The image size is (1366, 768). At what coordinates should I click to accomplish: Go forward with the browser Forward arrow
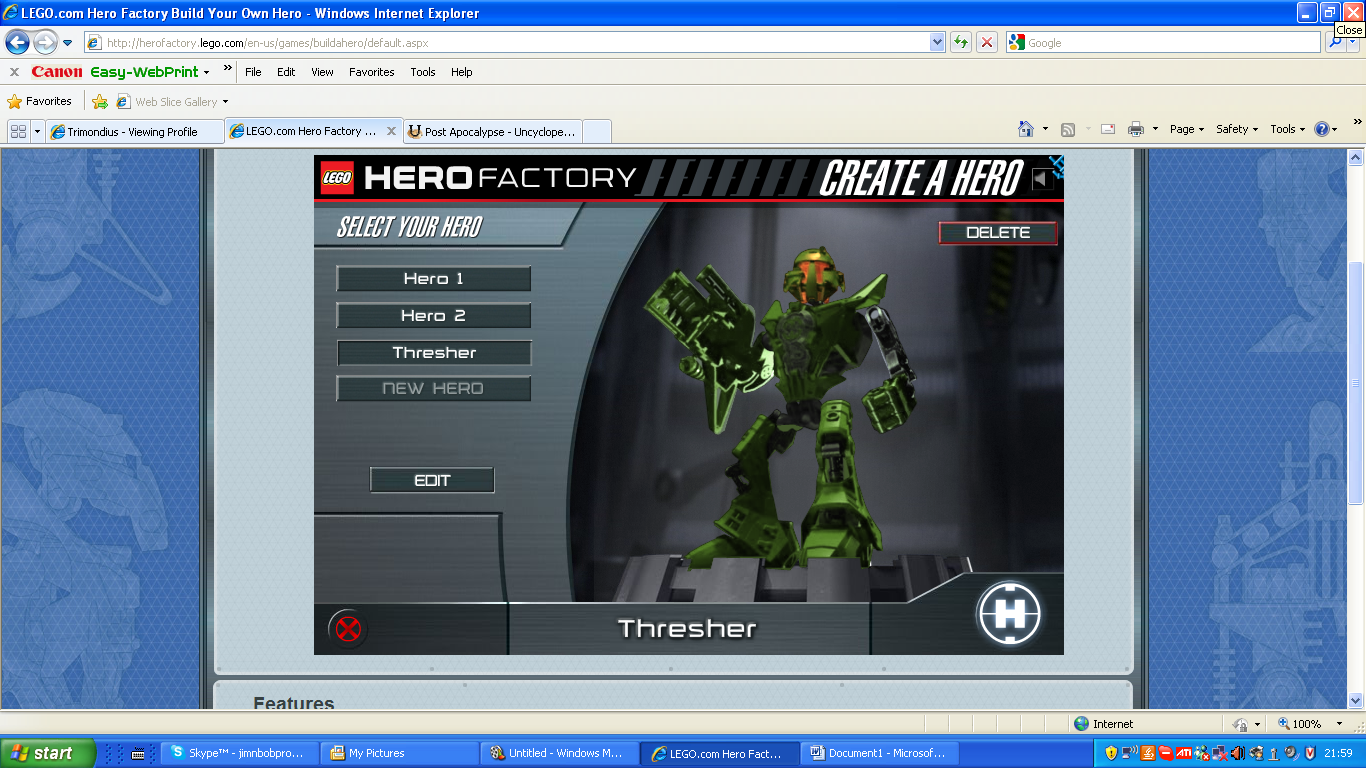(x=45, y=42)
